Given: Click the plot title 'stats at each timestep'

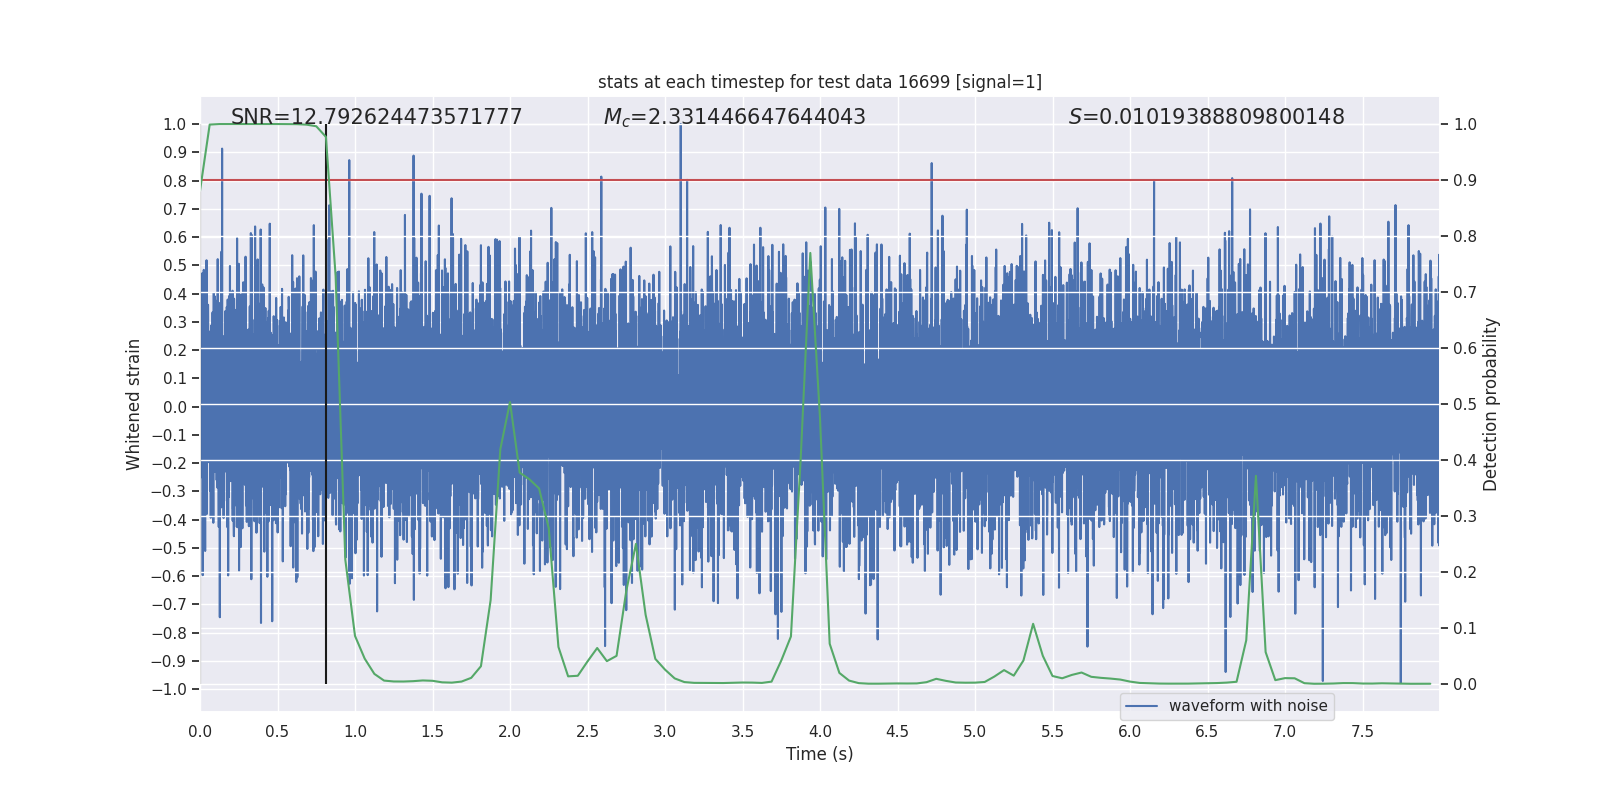Looking at the screenshot, I should 820,82.
